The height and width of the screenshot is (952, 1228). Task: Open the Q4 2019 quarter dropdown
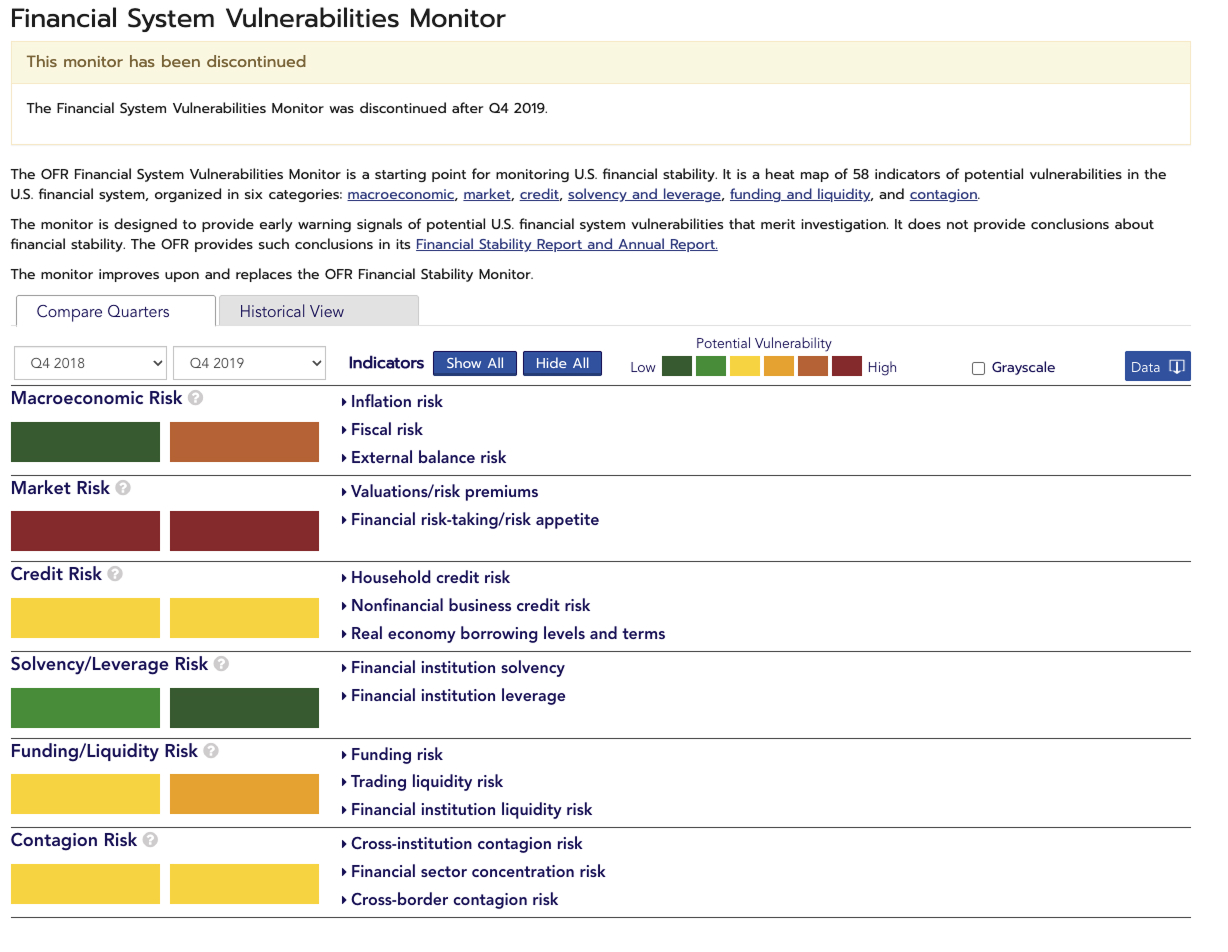(x=248, y=363)
